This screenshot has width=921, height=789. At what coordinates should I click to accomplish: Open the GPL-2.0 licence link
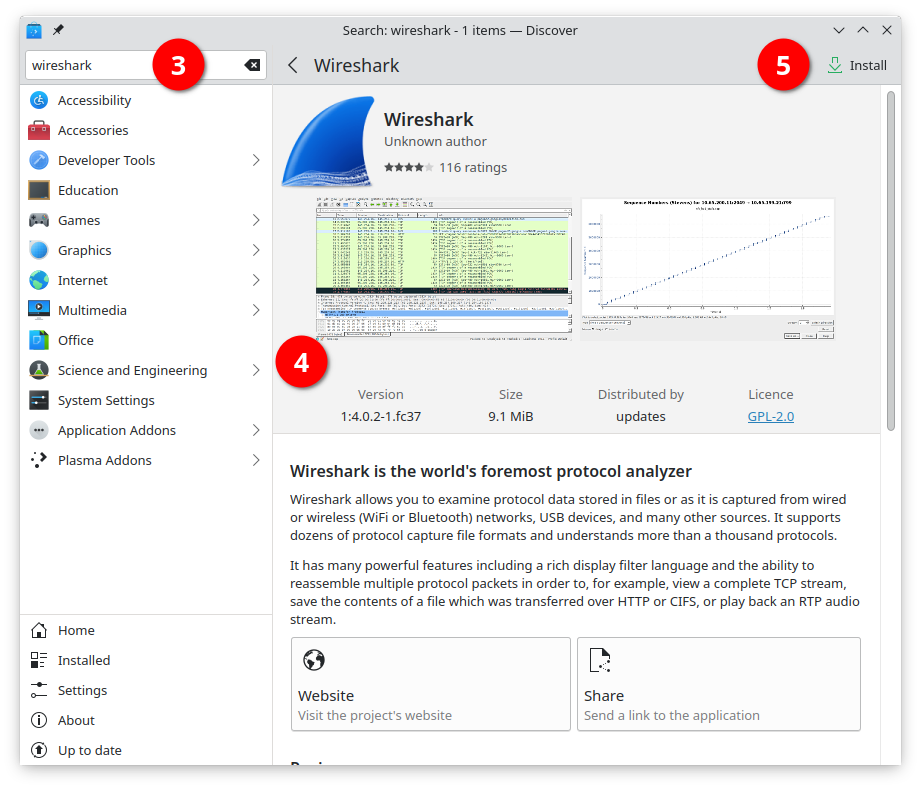770,416
